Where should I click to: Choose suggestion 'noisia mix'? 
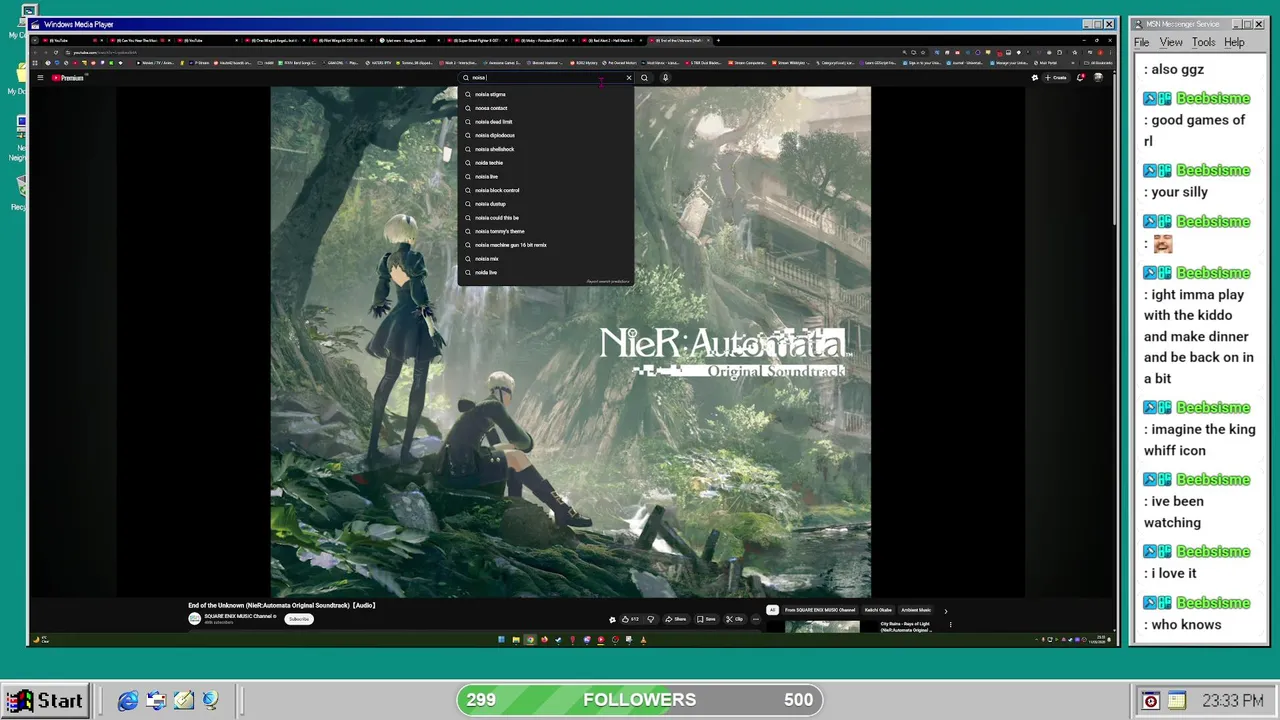[545, 259]
